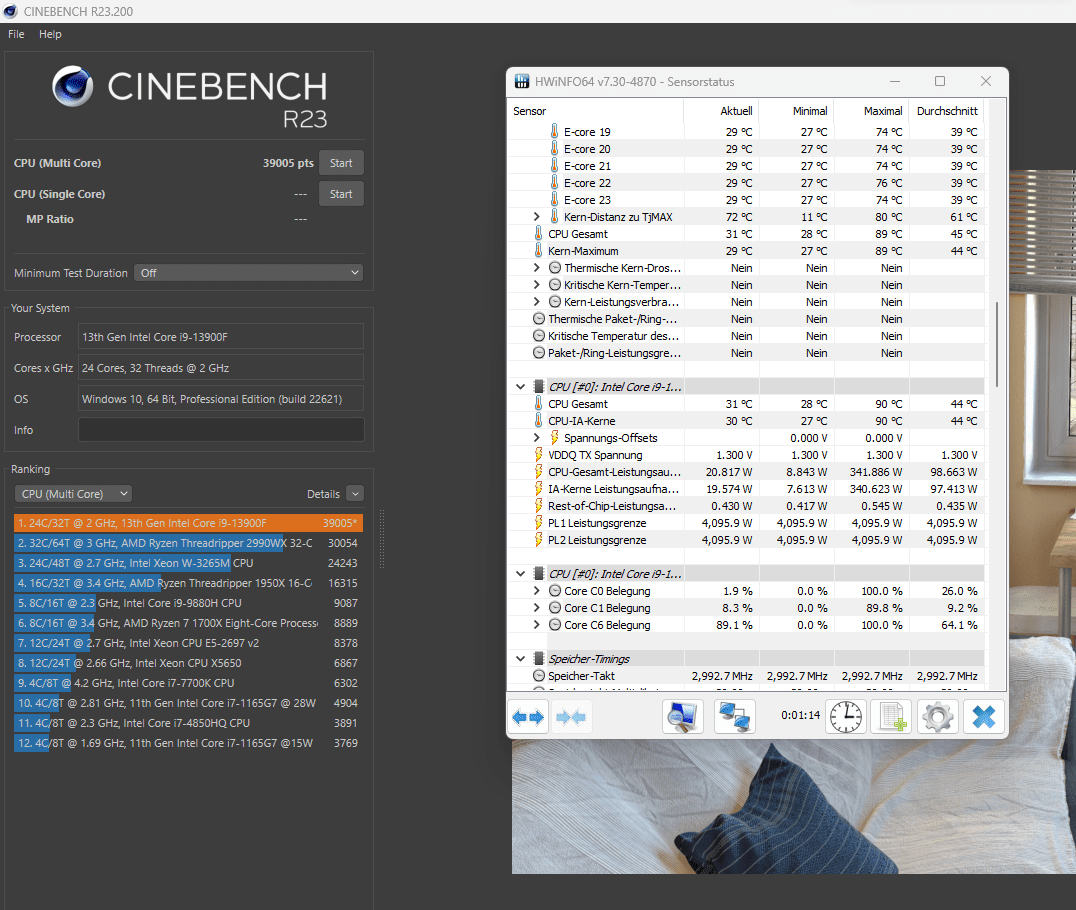1076x910 pixels.
Task: Expand the Core C0 Belegung row
Action: click(537, 590)
